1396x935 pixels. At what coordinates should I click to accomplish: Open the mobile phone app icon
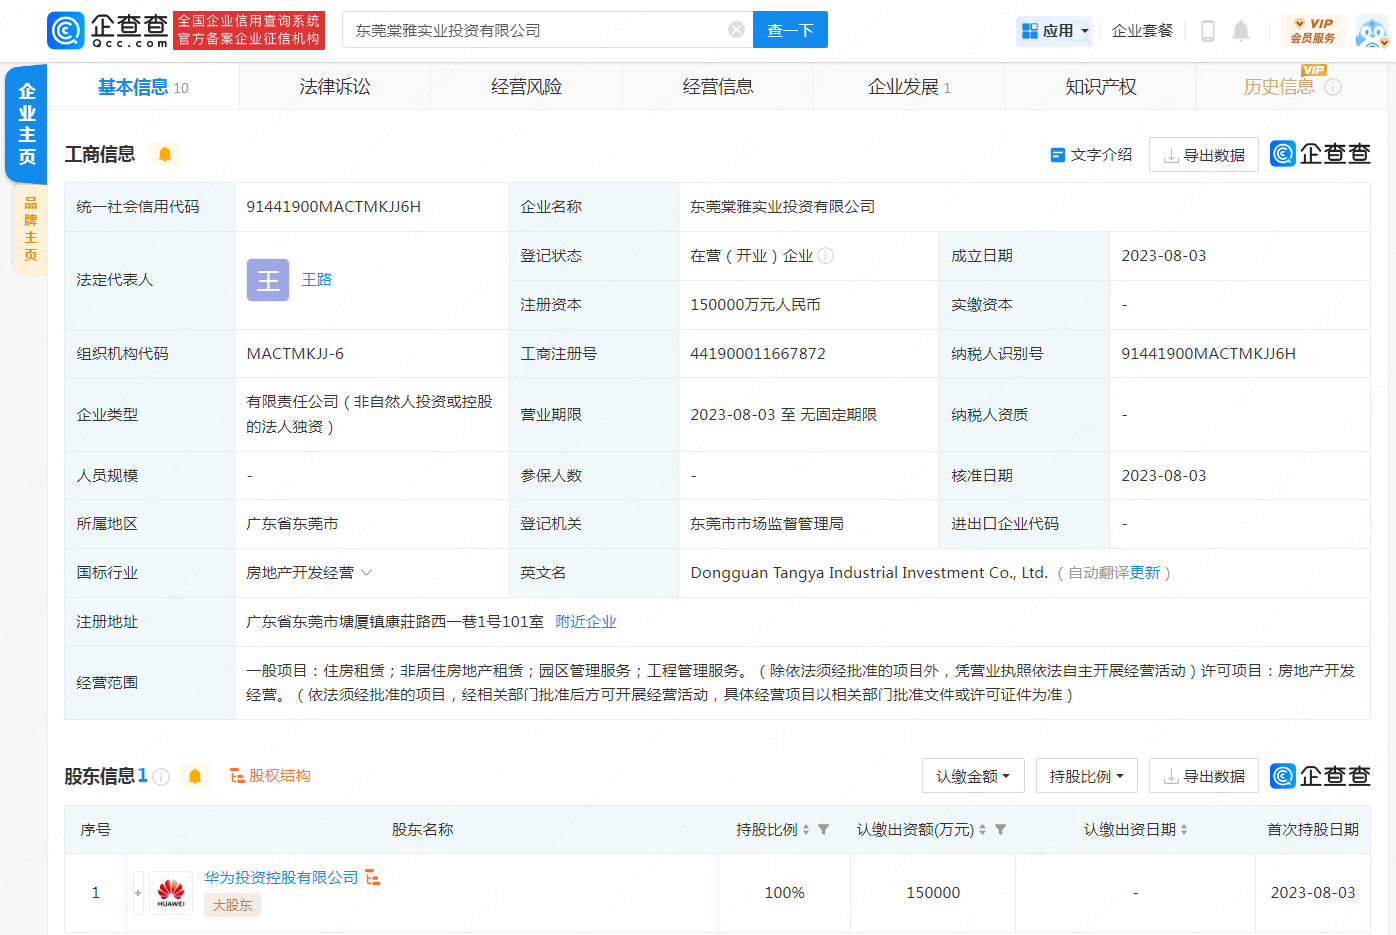pyautogui.click(x=1208, y=31)
